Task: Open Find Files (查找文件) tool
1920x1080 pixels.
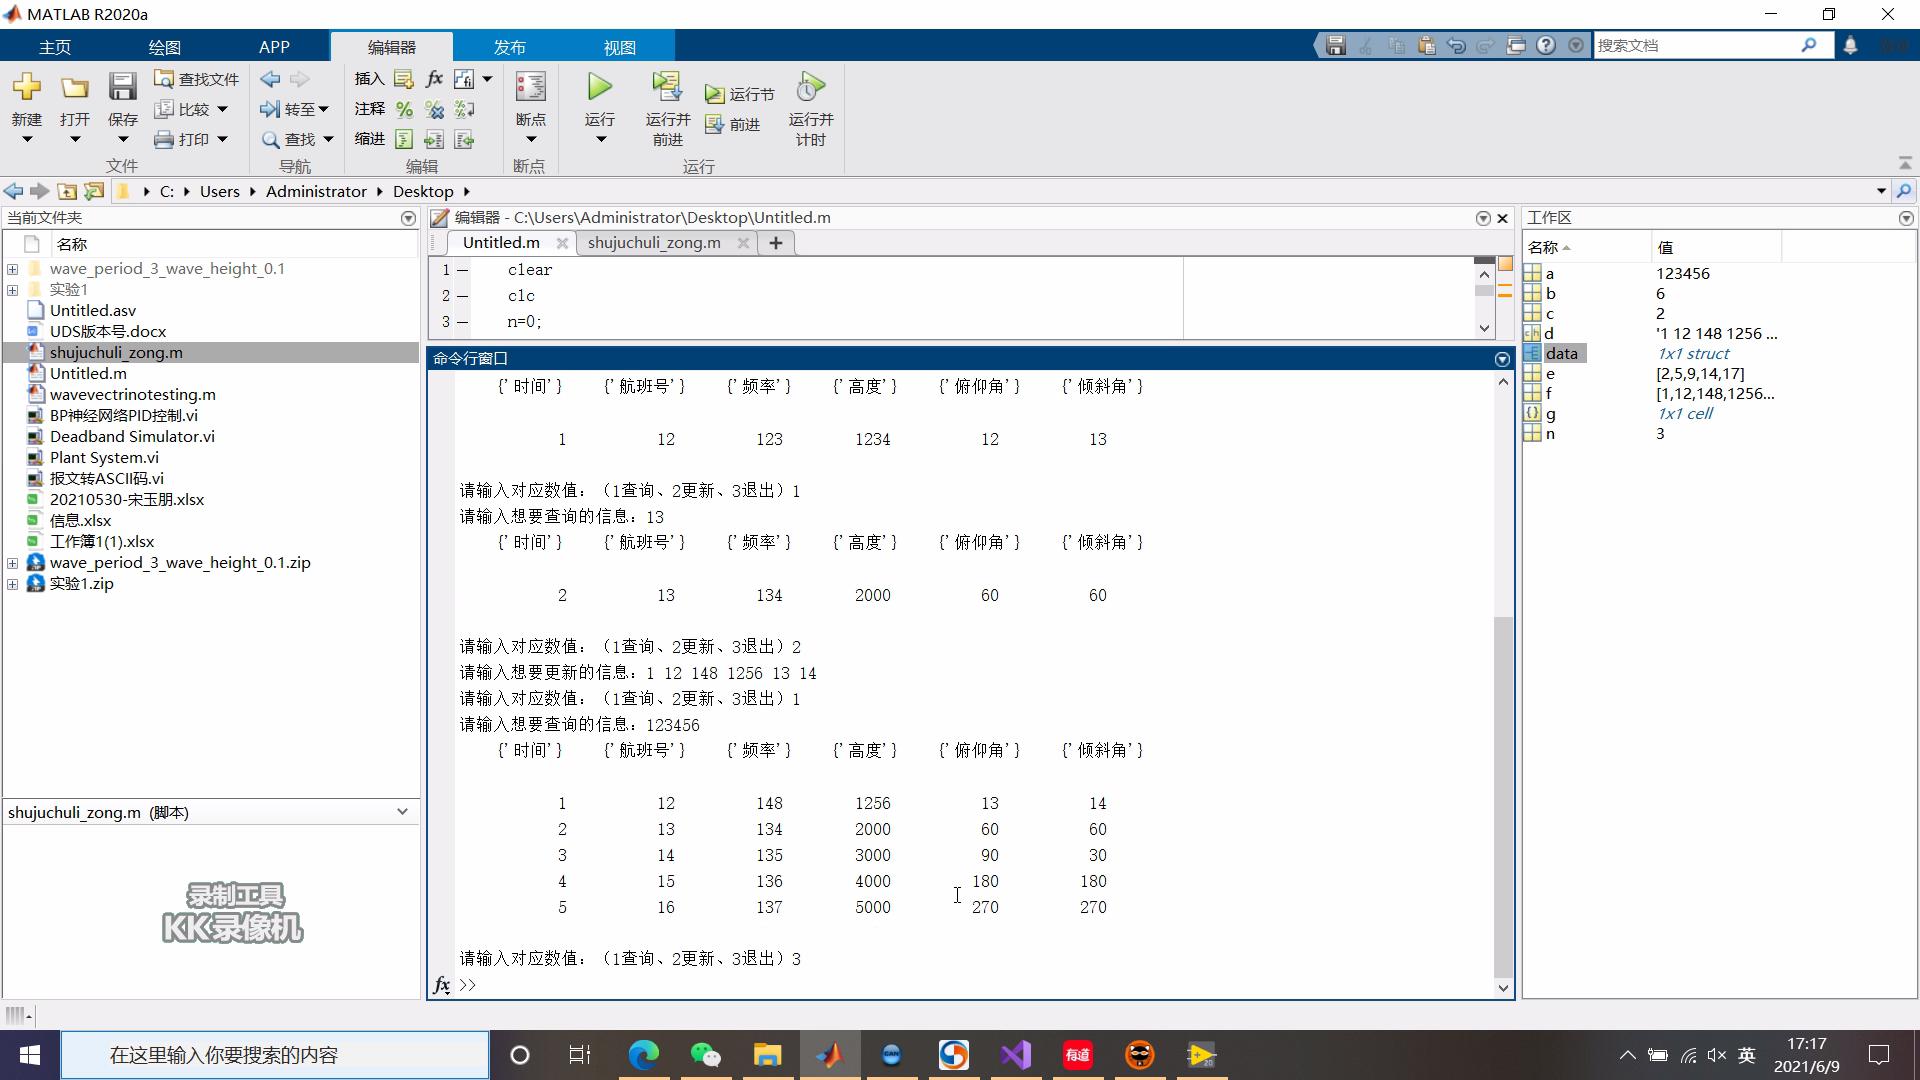Action: 195,78
